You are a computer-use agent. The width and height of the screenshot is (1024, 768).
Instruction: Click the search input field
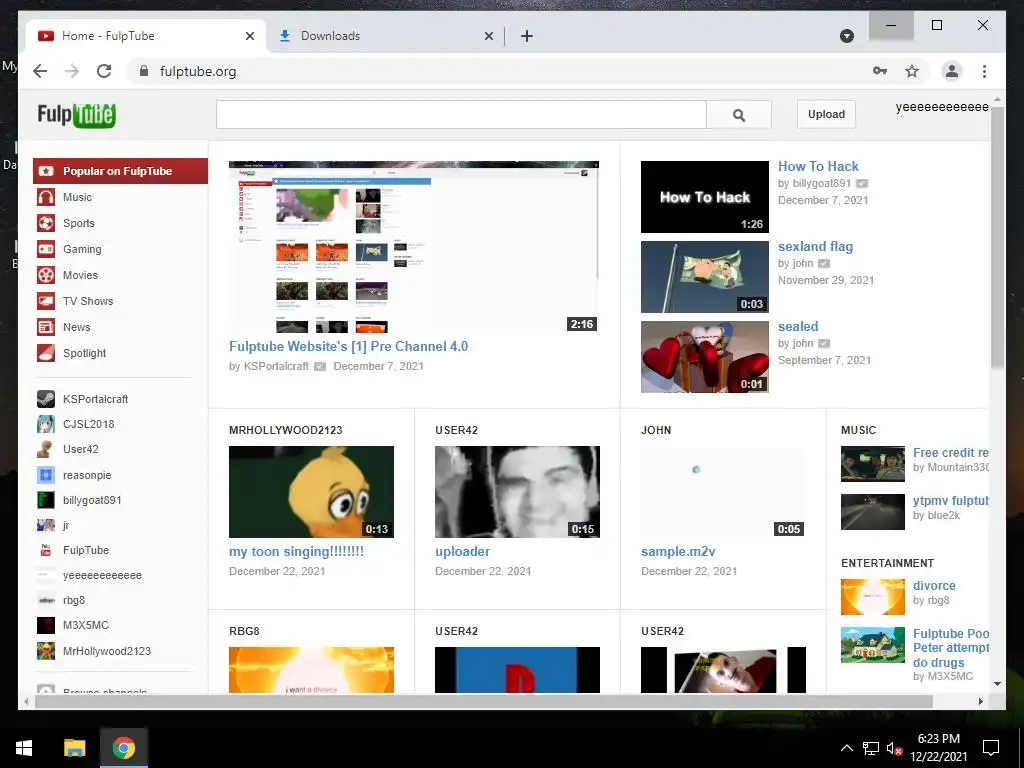point(461,115)
